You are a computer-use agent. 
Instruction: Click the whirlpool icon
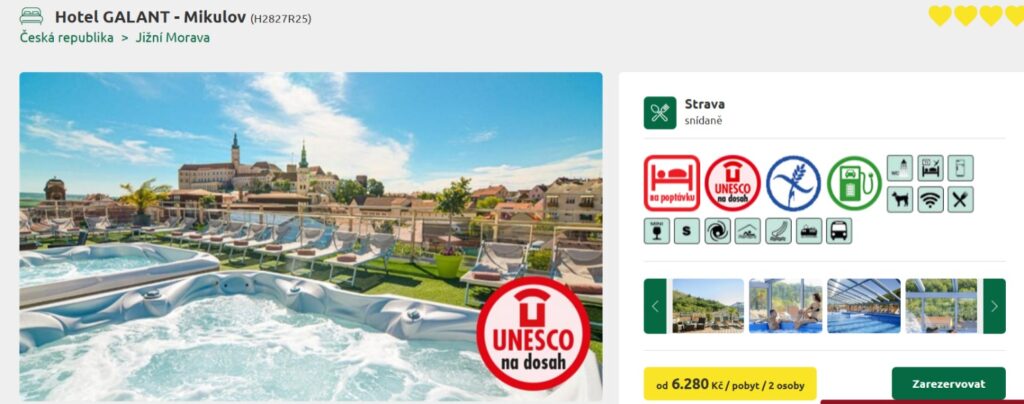717,231
